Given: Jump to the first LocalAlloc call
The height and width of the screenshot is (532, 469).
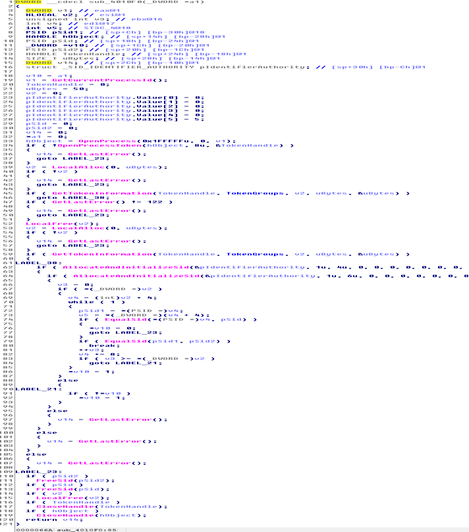Looking at the screenshot, I should [x=110, y=167].
